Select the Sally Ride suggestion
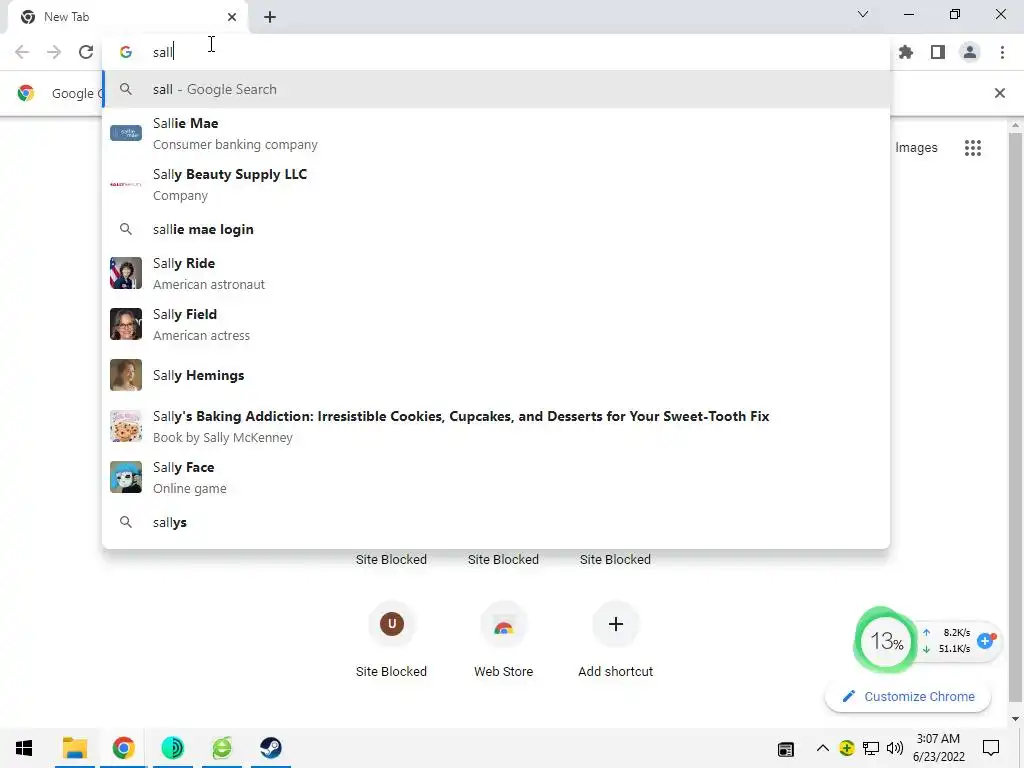Image resolution: width=1024 pixels, height=768 pixels. (x=496, y=273)
